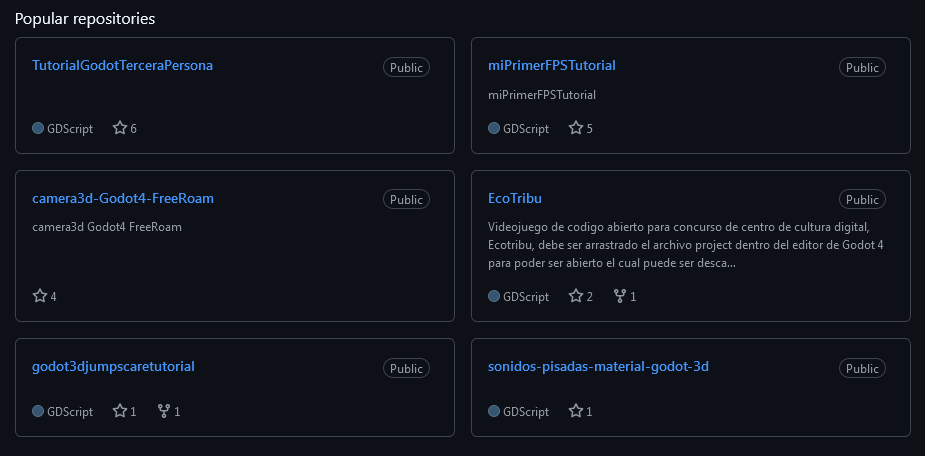Click GDScript language dot on EcoTribu
925x456 pixels.
click(x=494, y=296)
